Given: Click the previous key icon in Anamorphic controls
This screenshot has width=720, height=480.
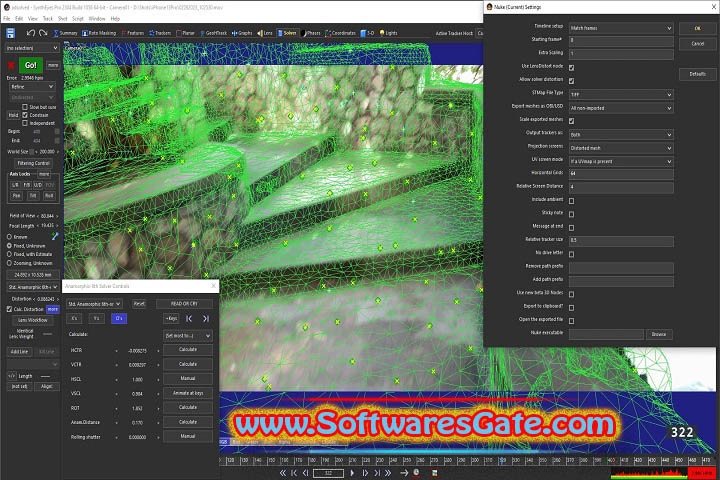Looking at the screenshot, I should coord(189,318).
